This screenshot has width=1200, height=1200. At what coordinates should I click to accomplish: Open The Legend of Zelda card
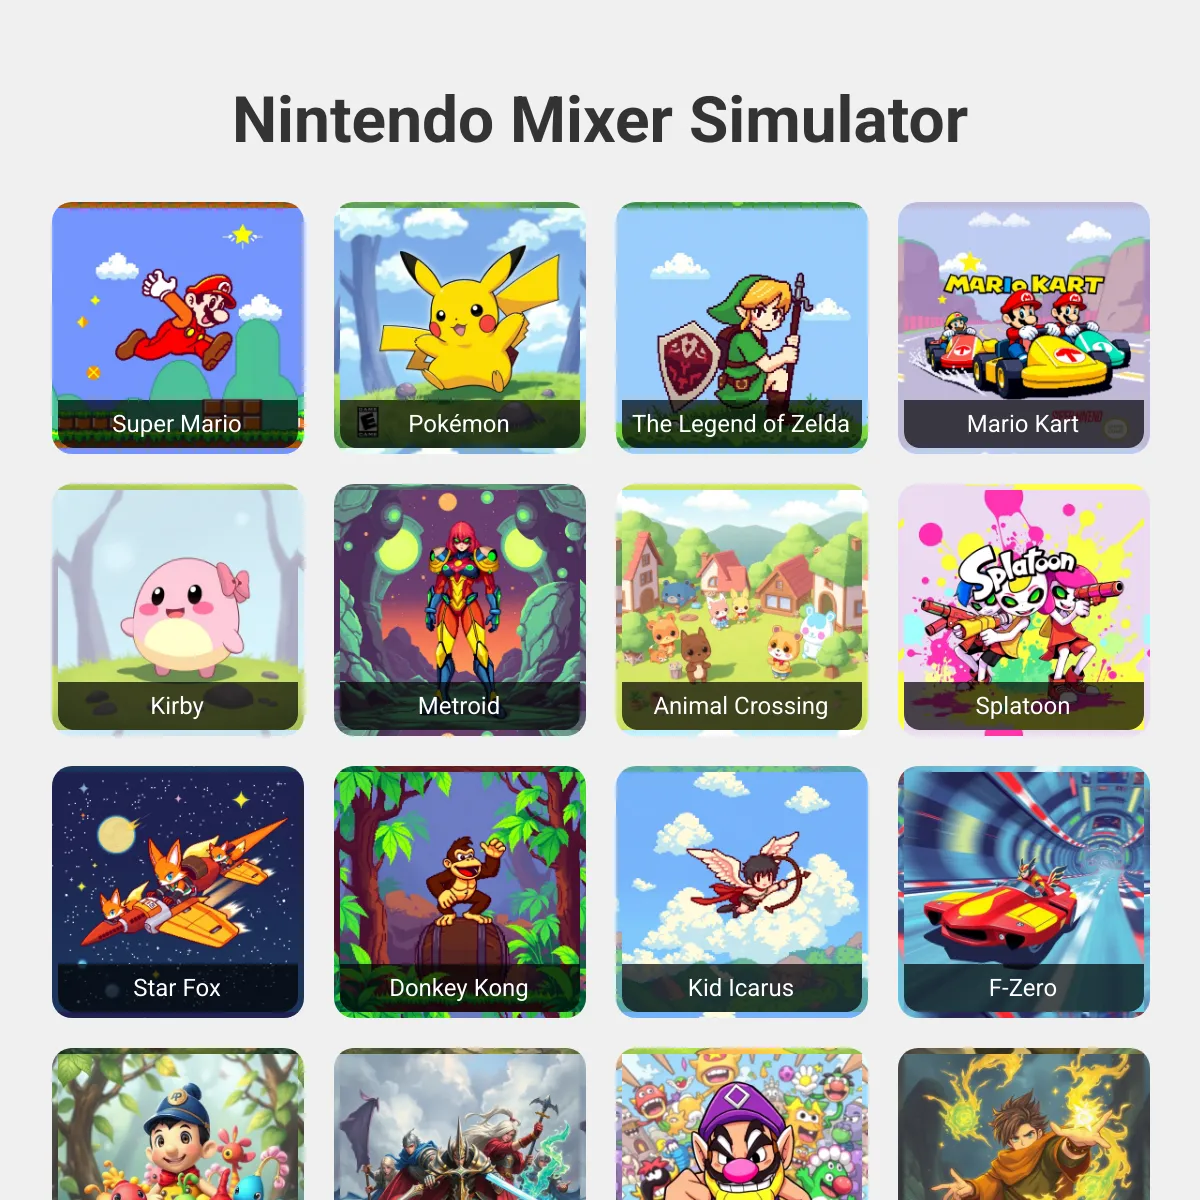(x=742, y=328)
